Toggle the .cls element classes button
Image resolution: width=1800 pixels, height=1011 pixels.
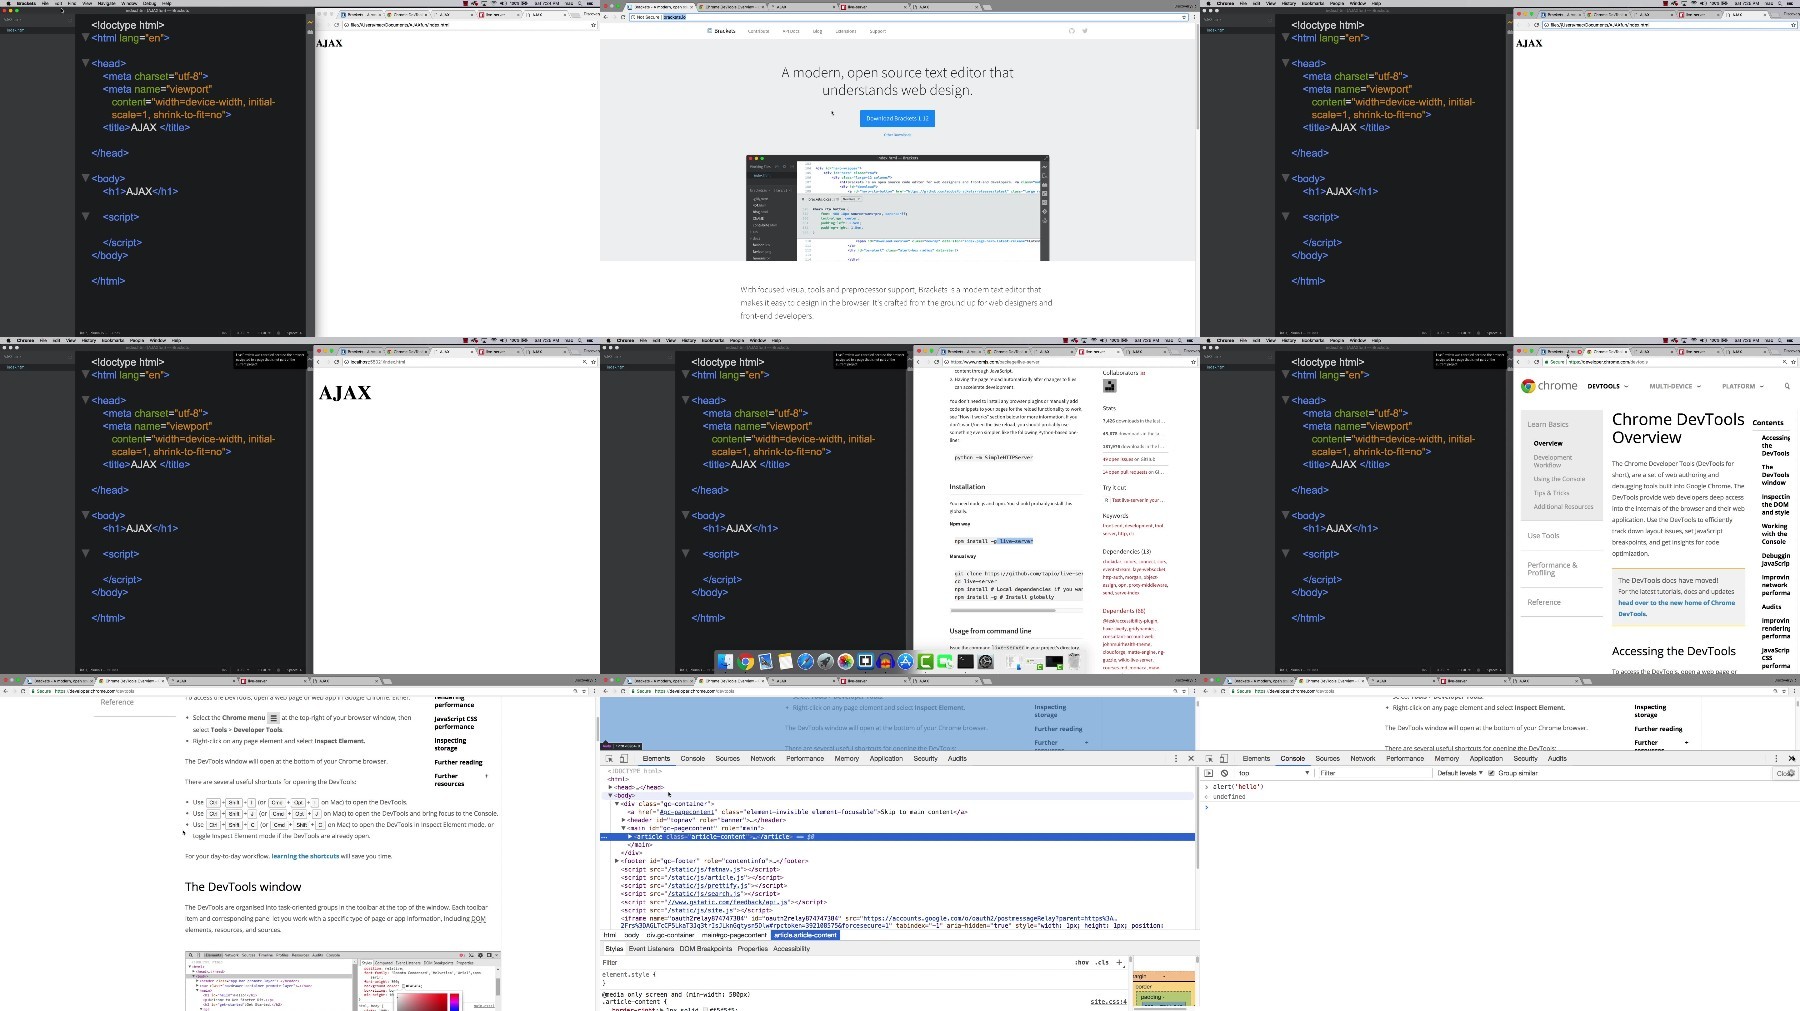[x=1102, y=962]
